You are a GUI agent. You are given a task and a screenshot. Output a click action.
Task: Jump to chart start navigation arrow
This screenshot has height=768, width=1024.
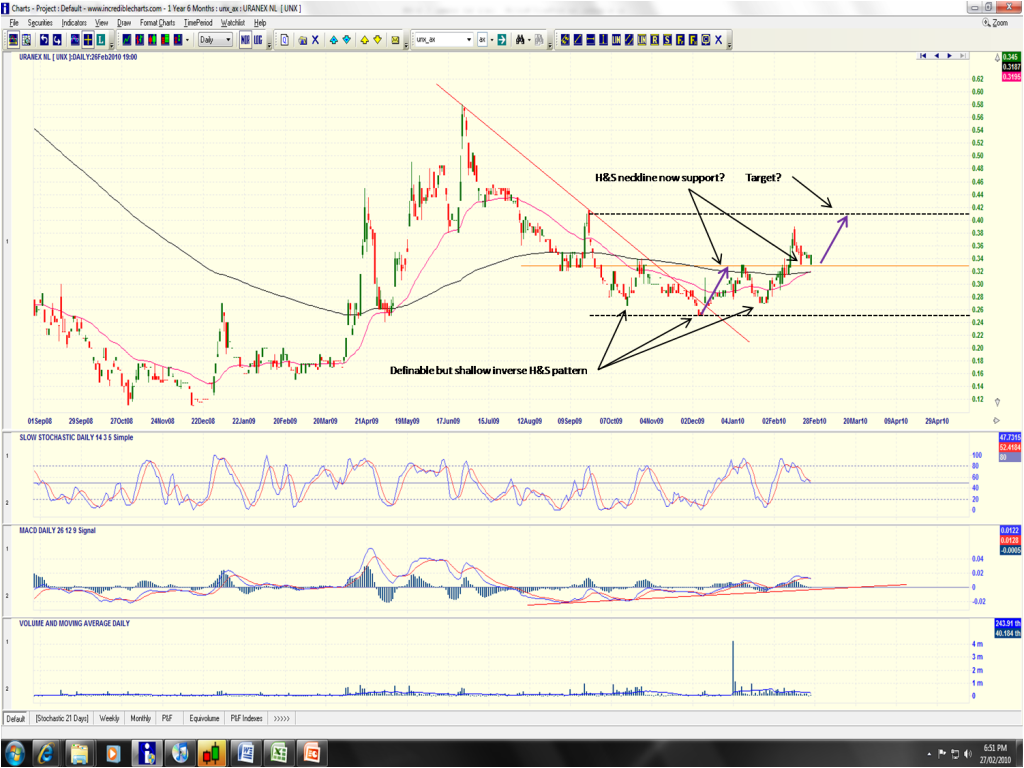(x=923, y=56)
